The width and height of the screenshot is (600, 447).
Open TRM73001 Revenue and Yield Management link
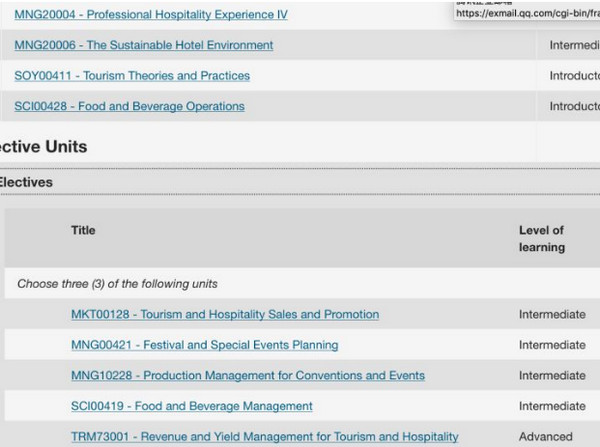(x=264, y=437)
